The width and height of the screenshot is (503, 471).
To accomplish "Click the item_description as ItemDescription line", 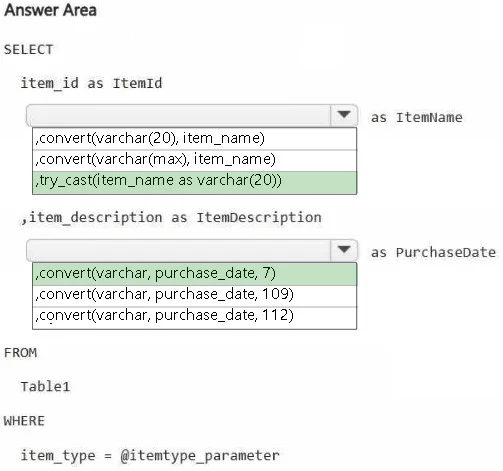I will pos(171,218).
